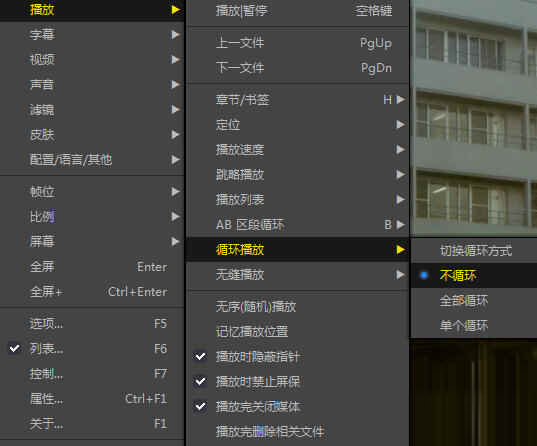
Task: Select 全屏+ Ctrl+Enter menu item
Action: point(92,292)
